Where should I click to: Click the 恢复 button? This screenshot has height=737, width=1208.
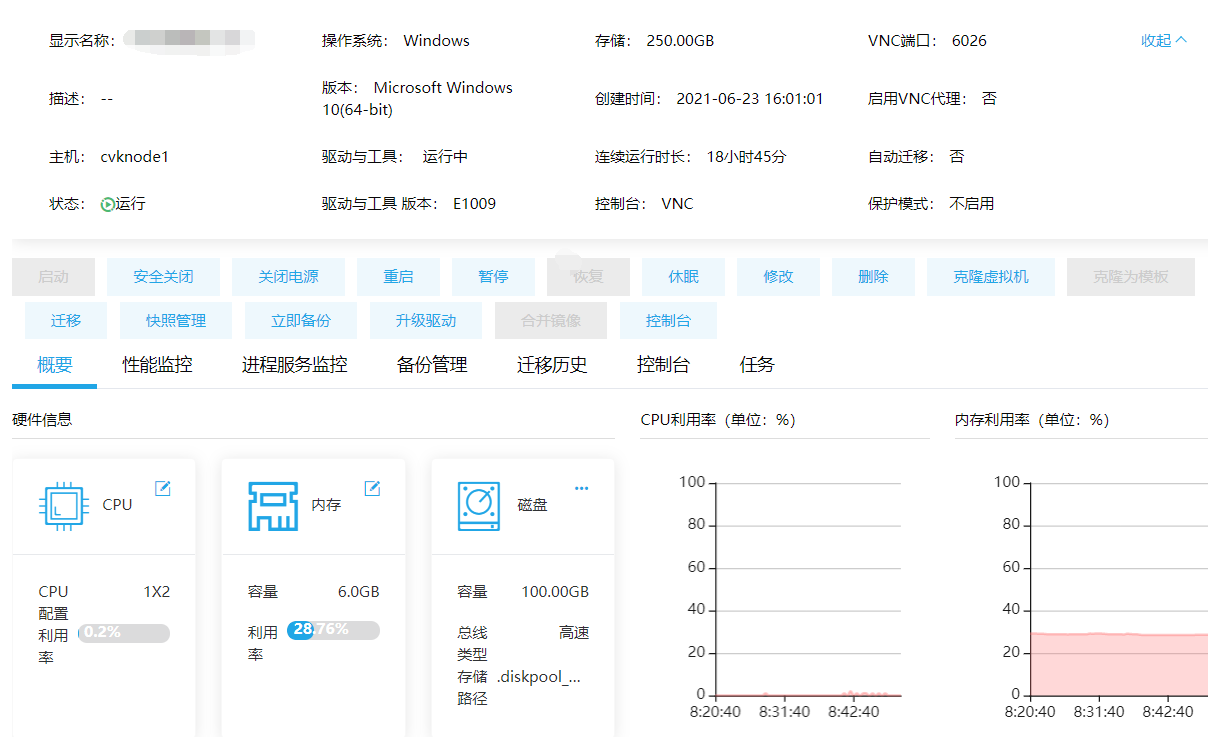[588, 277]
